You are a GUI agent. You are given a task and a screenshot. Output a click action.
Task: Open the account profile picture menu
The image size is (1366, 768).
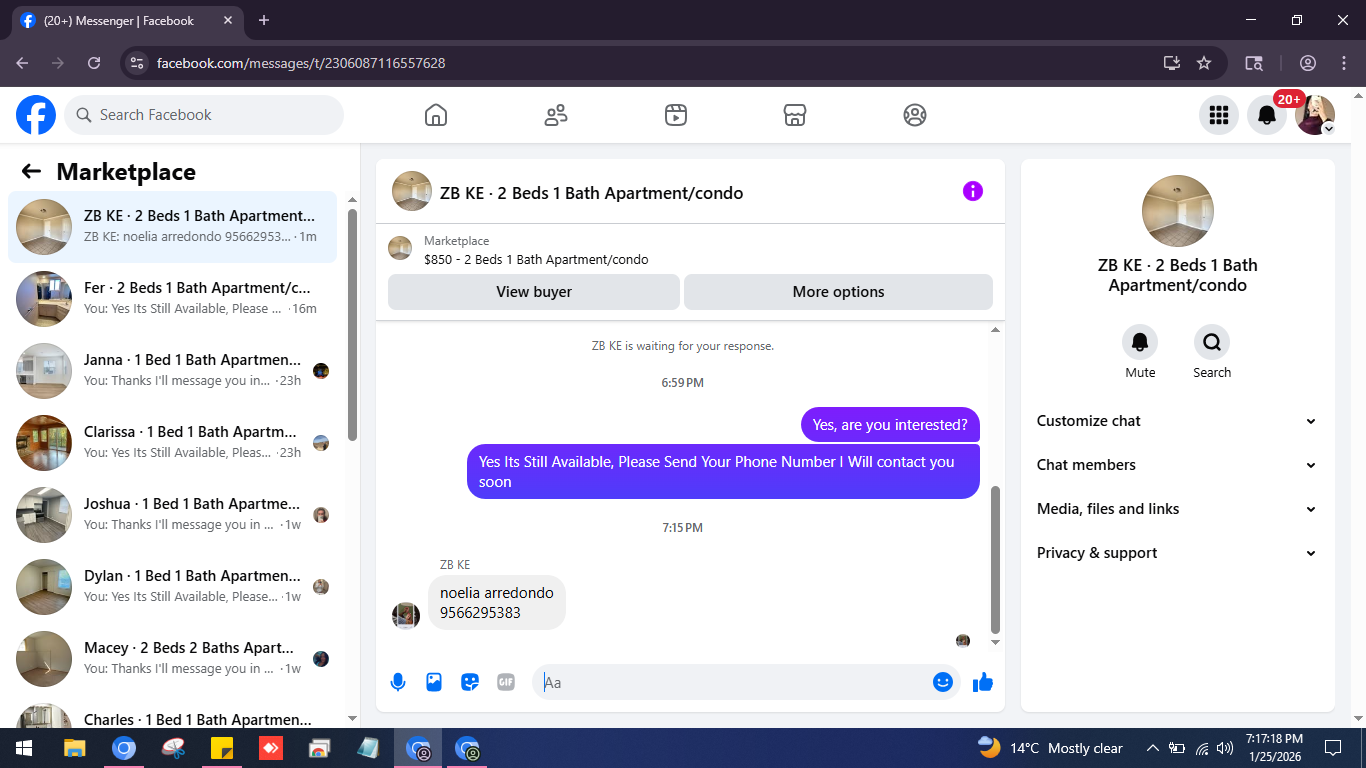tap(1315, 115)
